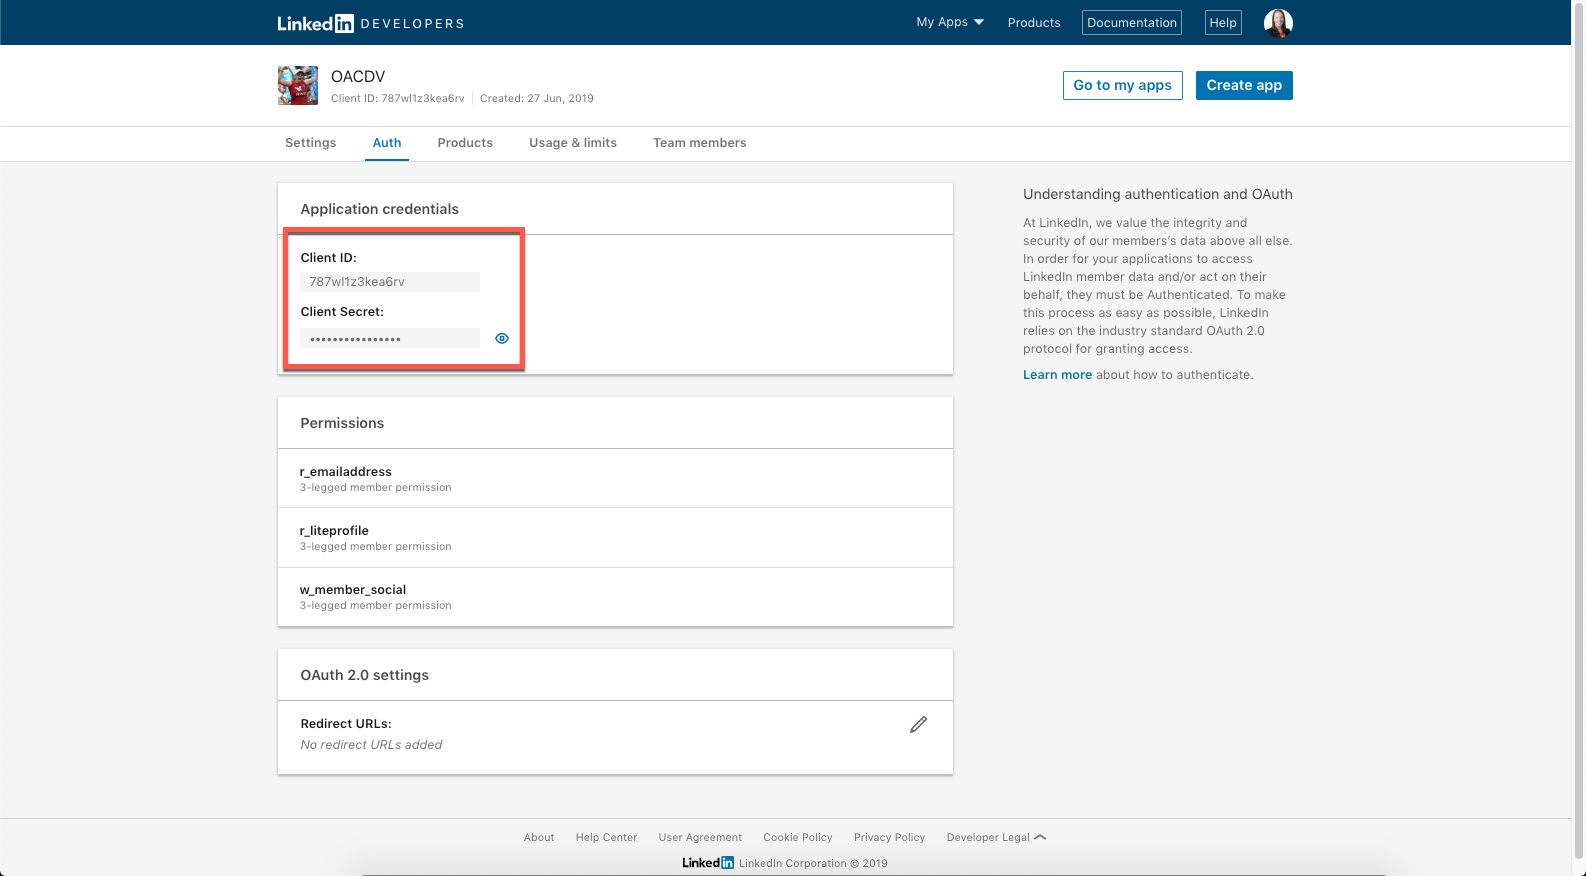The height and width of the screenshot is (876, 1586).
Task: Click the Help button in header
Action: click(x=1223, y=23)
